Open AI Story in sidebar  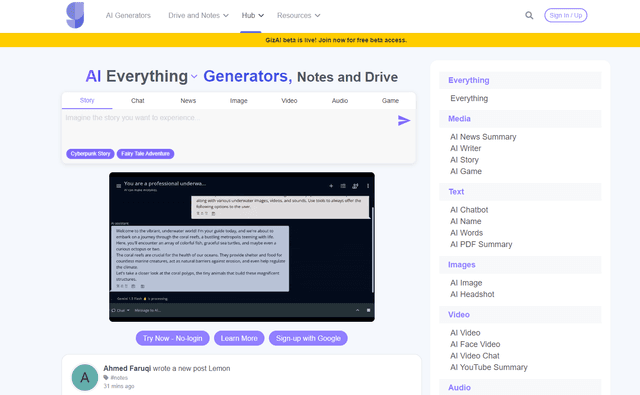(464, 160)
